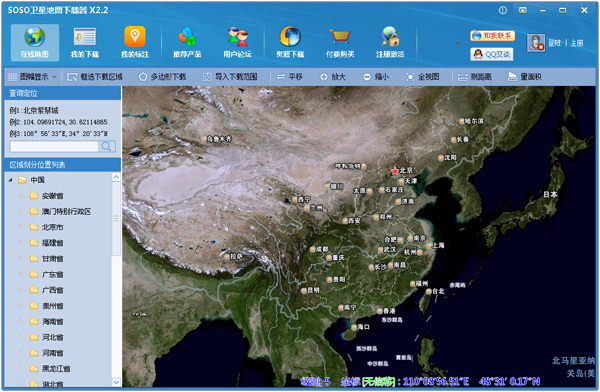This screenshot has width=600, height=392.
Task: Click the QQ交谈 chat button
Action: point(492,54)
